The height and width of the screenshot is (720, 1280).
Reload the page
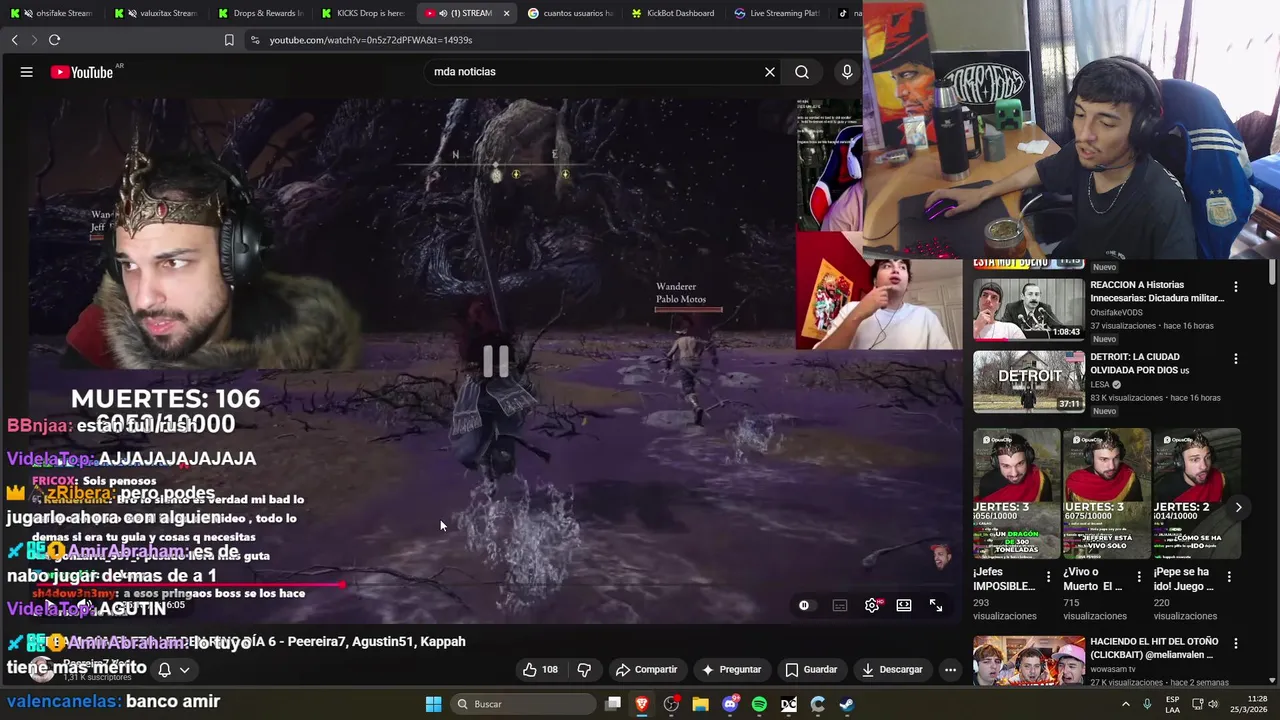coord(54,40)
